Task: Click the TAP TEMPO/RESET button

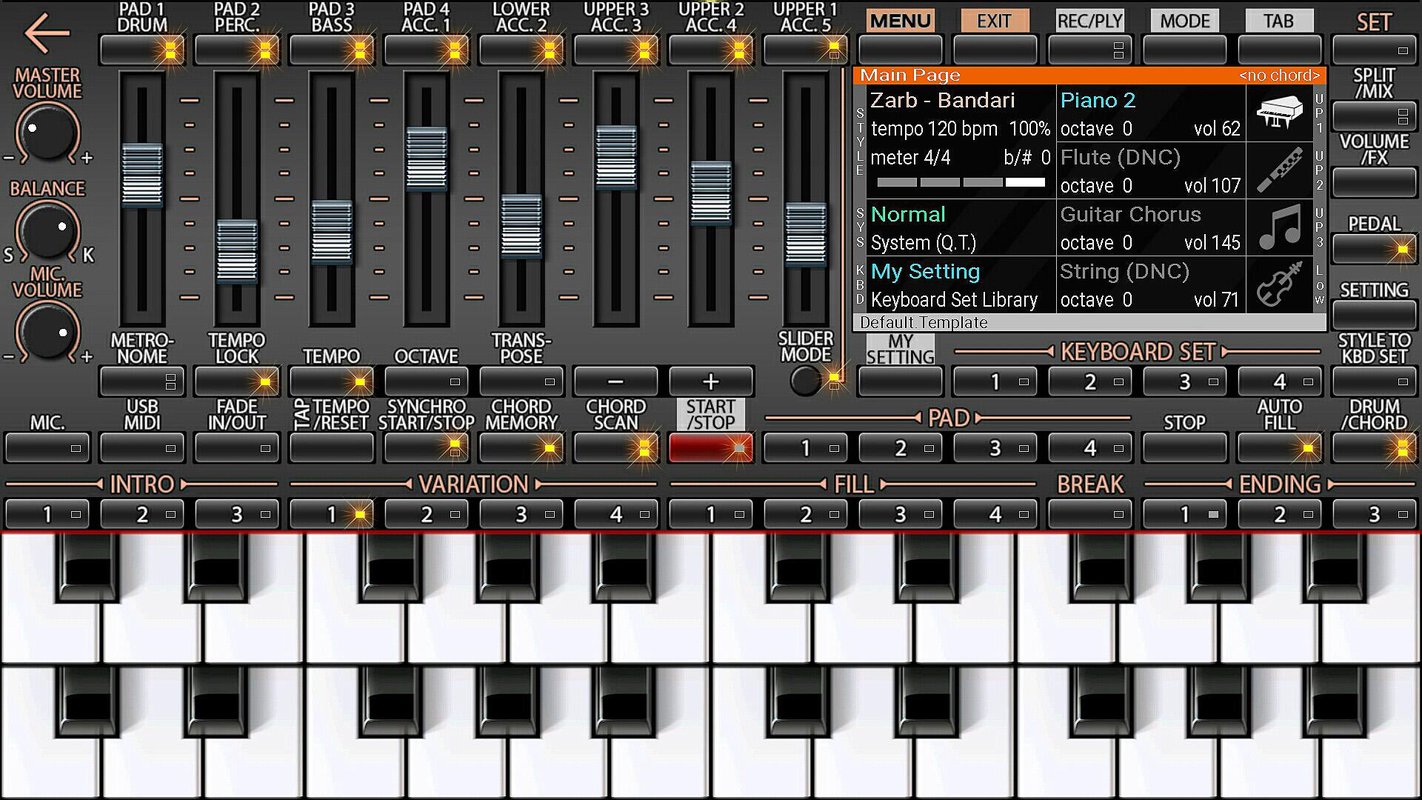Action: tap(332, 448)
